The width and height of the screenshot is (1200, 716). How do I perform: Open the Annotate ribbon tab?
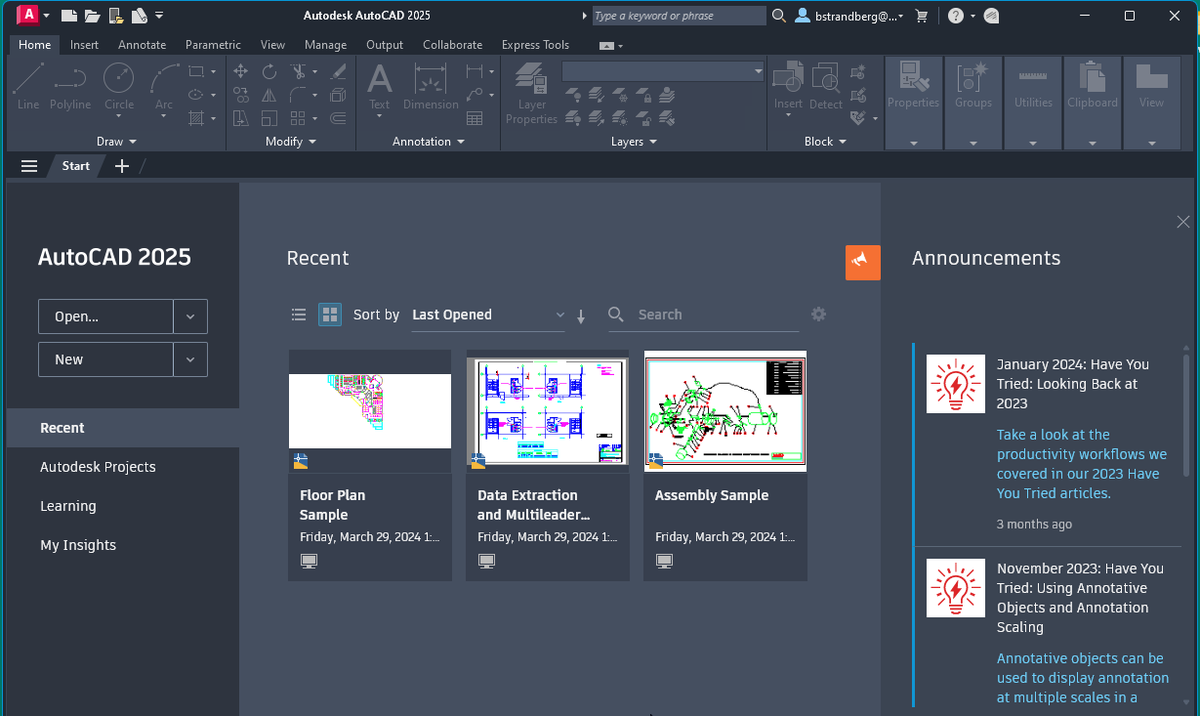pos(142,45)
